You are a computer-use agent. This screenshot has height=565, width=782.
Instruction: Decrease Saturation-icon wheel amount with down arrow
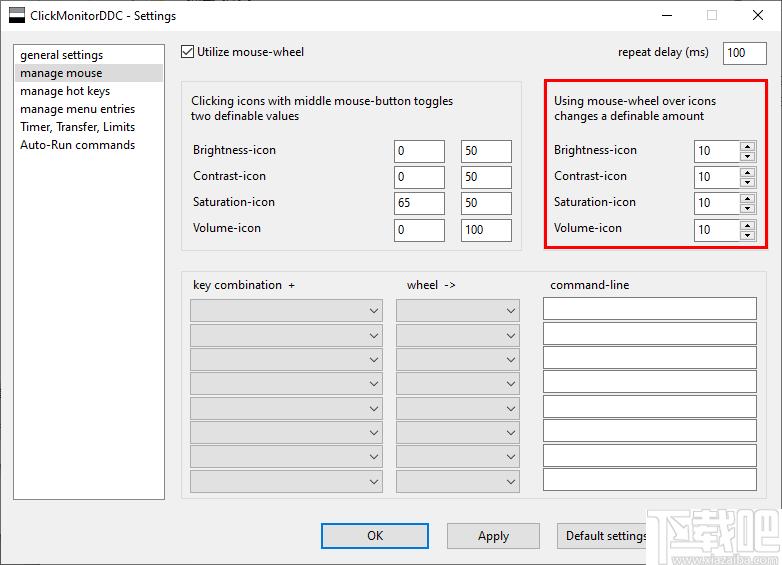click(x=747, y=208)
